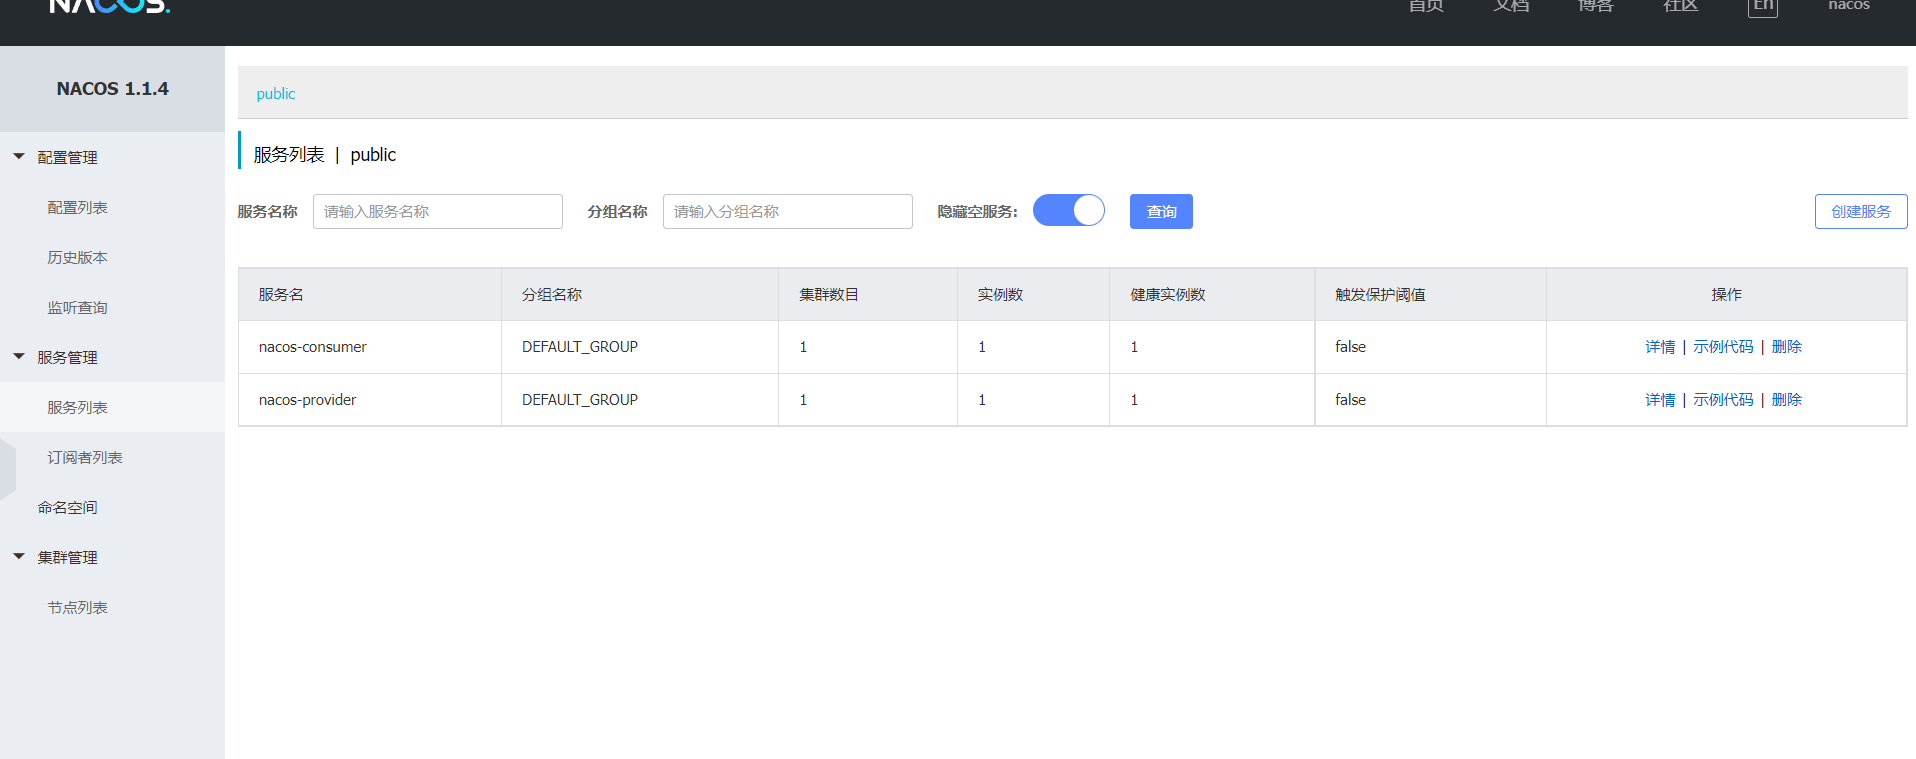Open 示例代码 for nacos-provider

click(1723, 400)
